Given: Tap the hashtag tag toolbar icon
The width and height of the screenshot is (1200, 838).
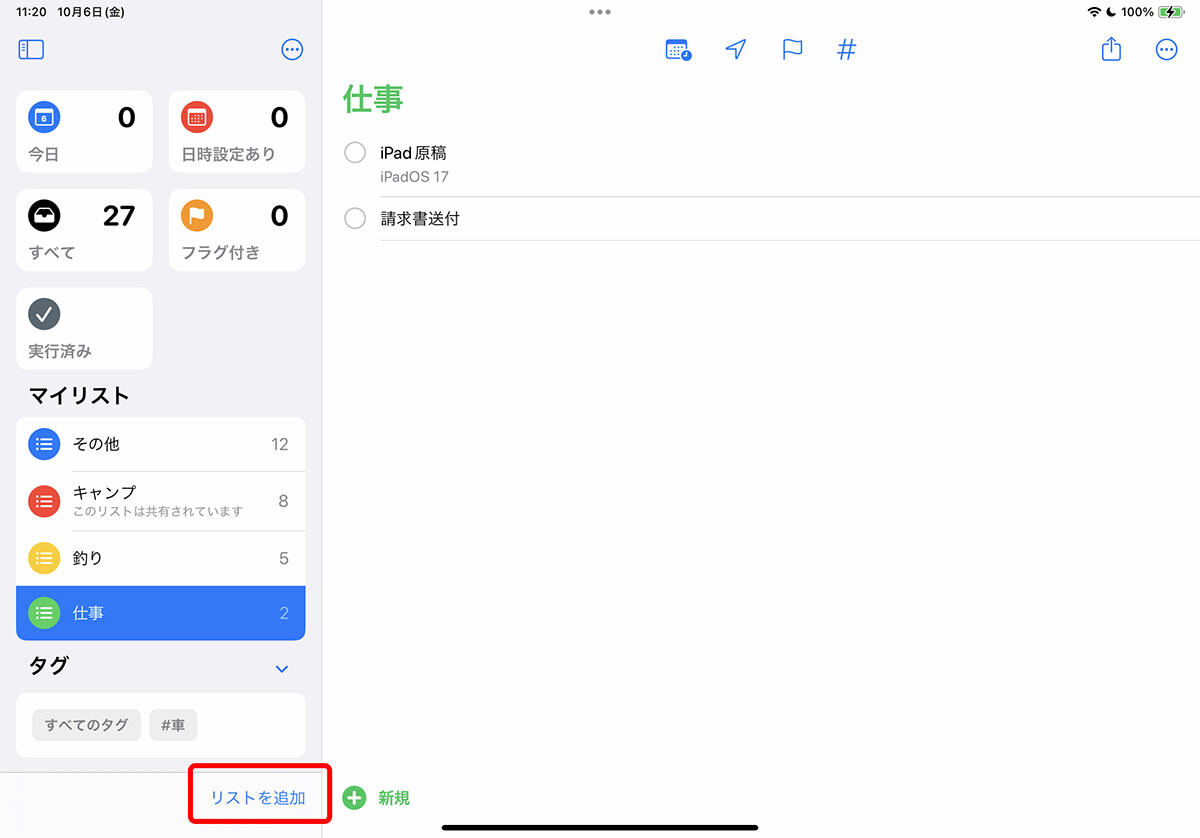Looking at the screenshot, I should (x=847, y=49).
